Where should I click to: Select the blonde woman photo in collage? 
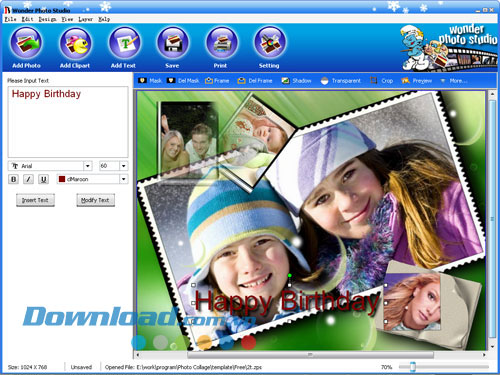(x=413, y=302)
